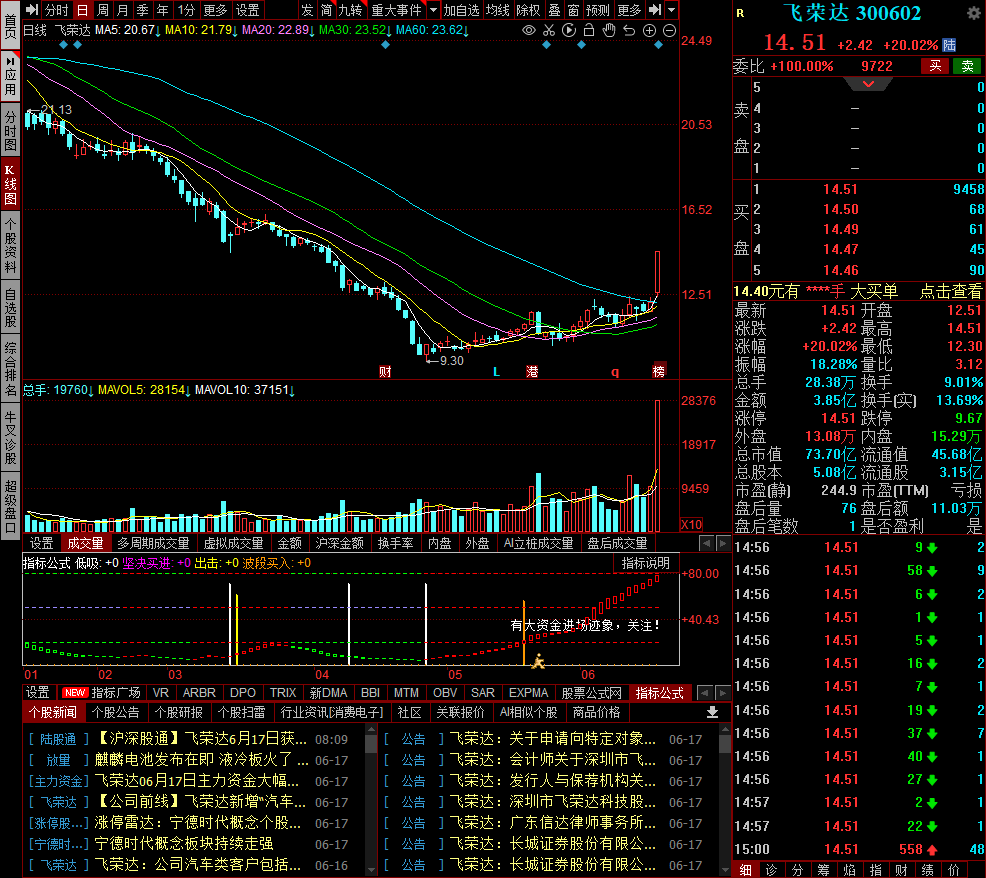This screenshot has width=986, height=878.
Task: Open 更多 periods next to 1分
Action: pos(215,10)
